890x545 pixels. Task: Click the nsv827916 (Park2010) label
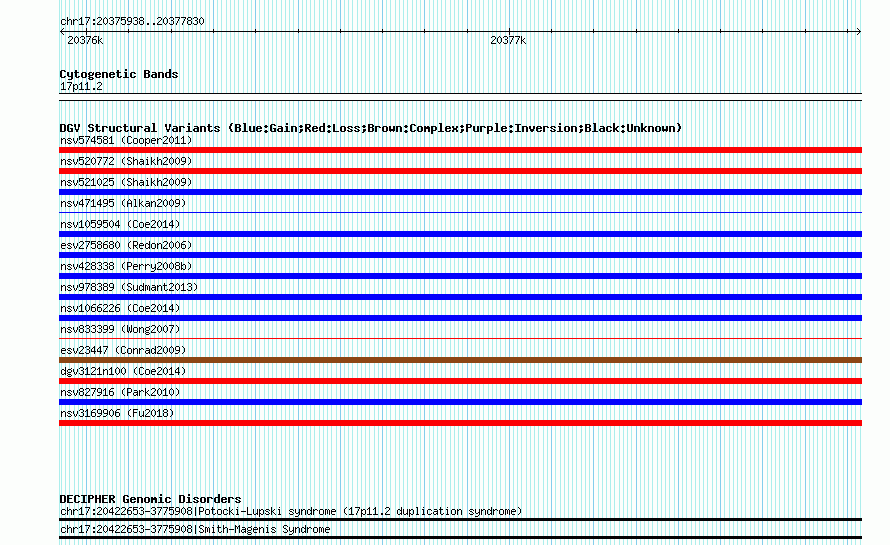(120, 392)
